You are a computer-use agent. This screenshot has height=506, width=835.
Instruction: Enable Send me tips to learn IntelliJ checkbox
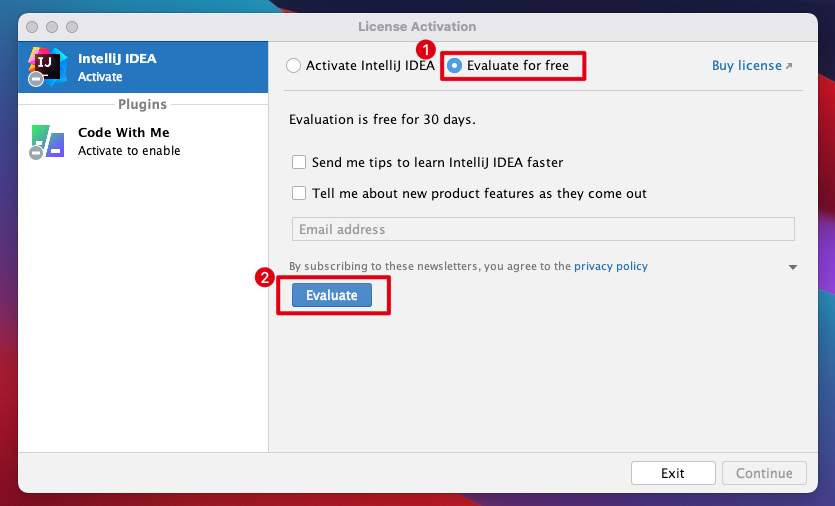(299, 162)
